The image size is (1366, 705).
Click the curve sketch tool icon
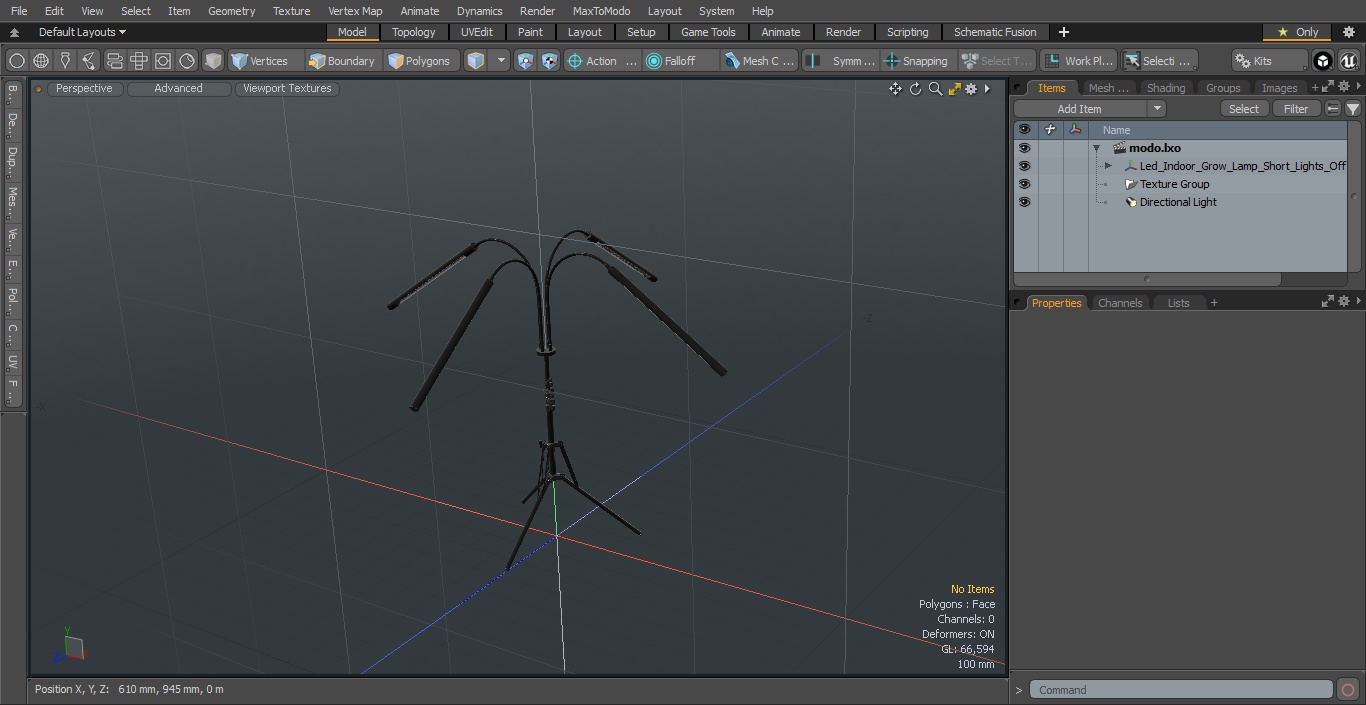[x=89, y=61]
